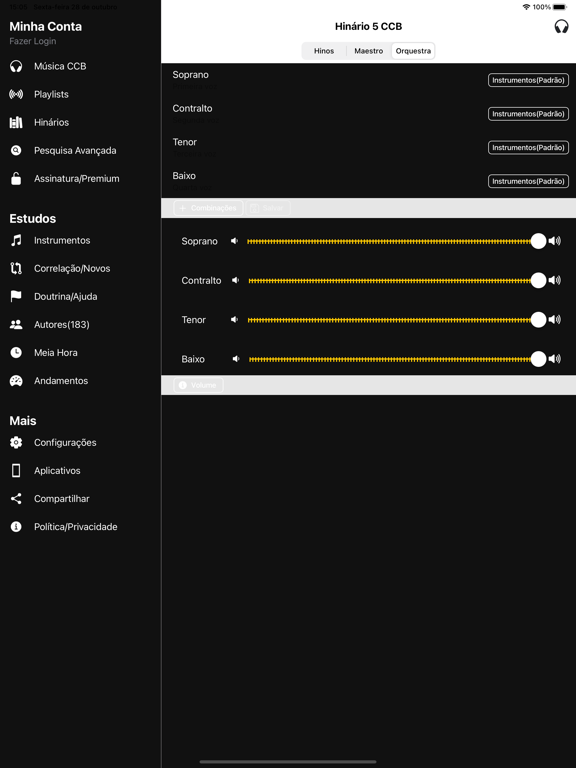576x768 pixels.
Task: Open Hinários menu item
Action: point(51,122)
